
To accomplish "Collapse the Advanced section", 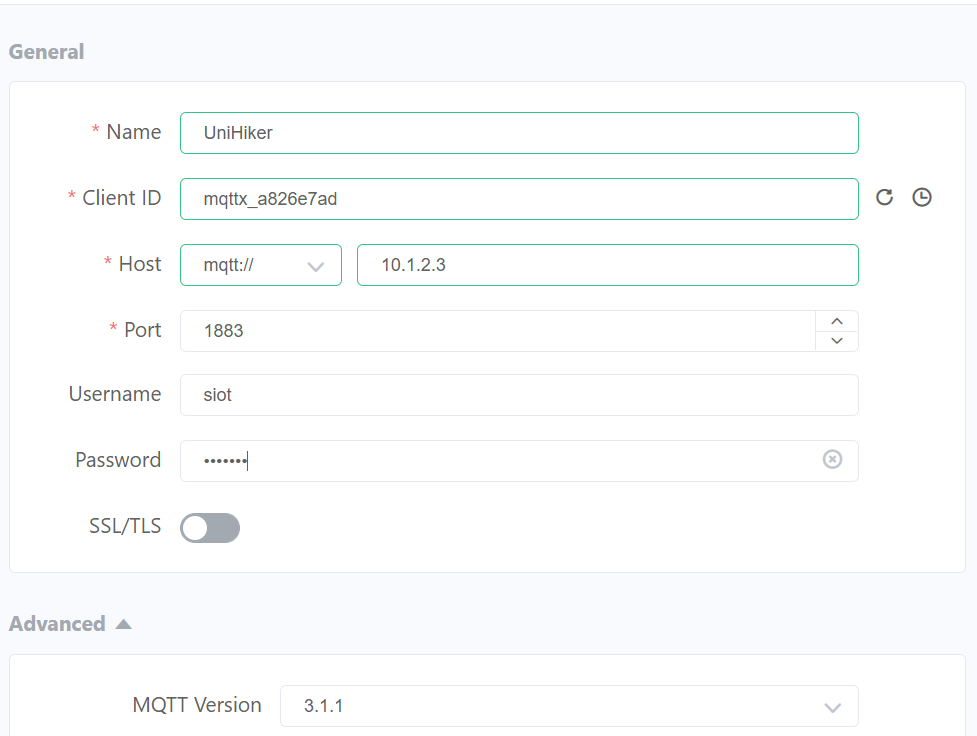I will click(70, 624).
